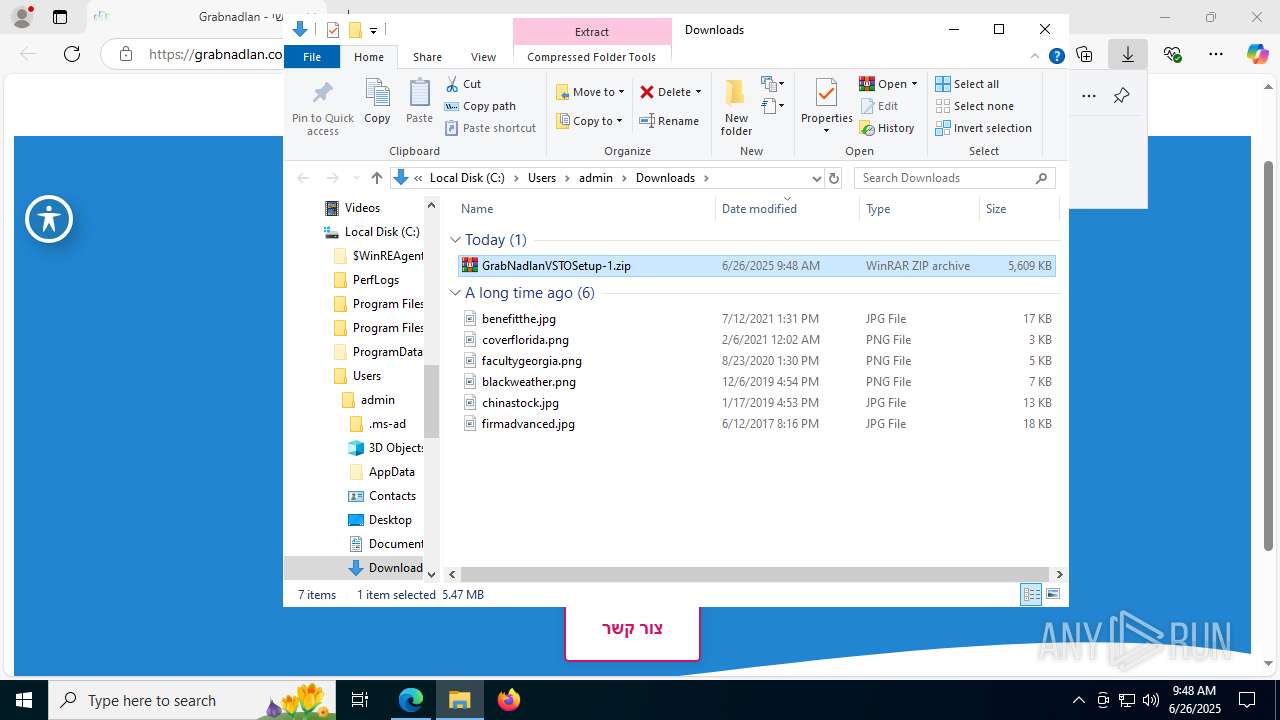
Task: Open Windows Start menu
Action: (24, 700)
